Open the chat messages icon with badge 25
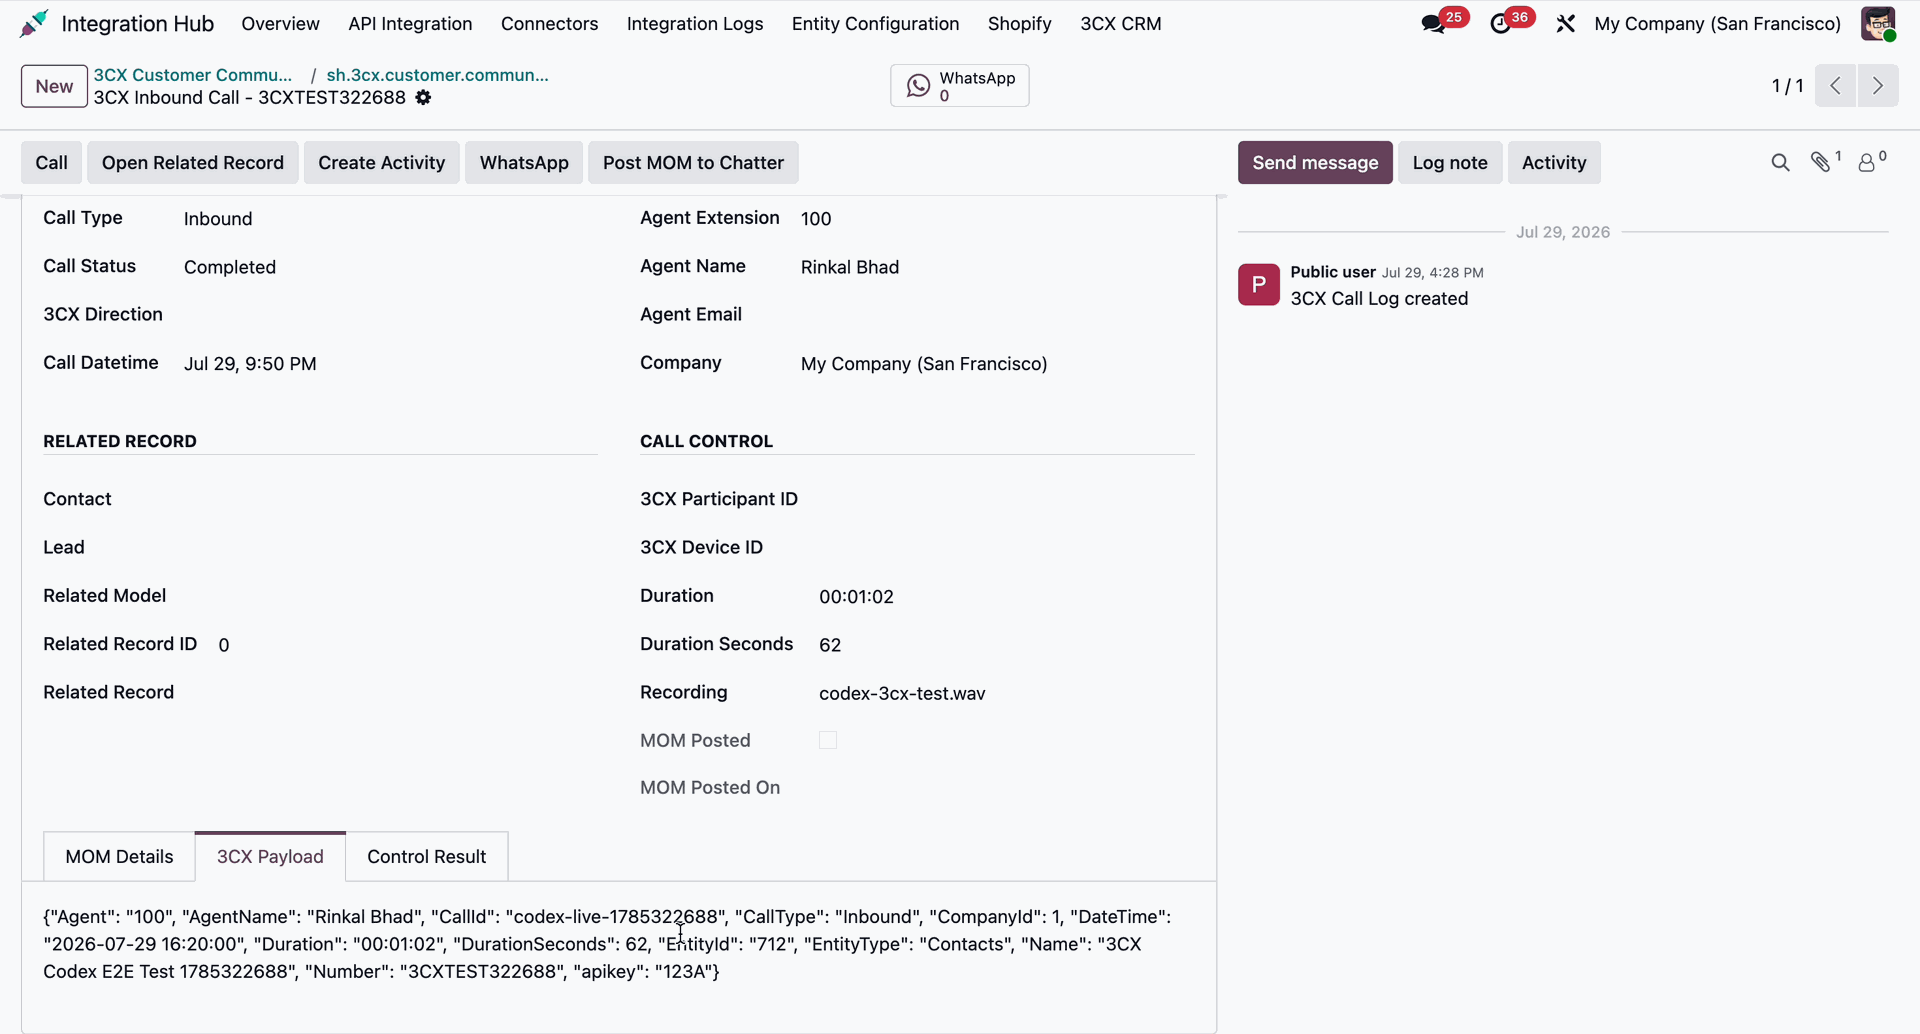The image size is (1920, 1034). [1434, 24]
